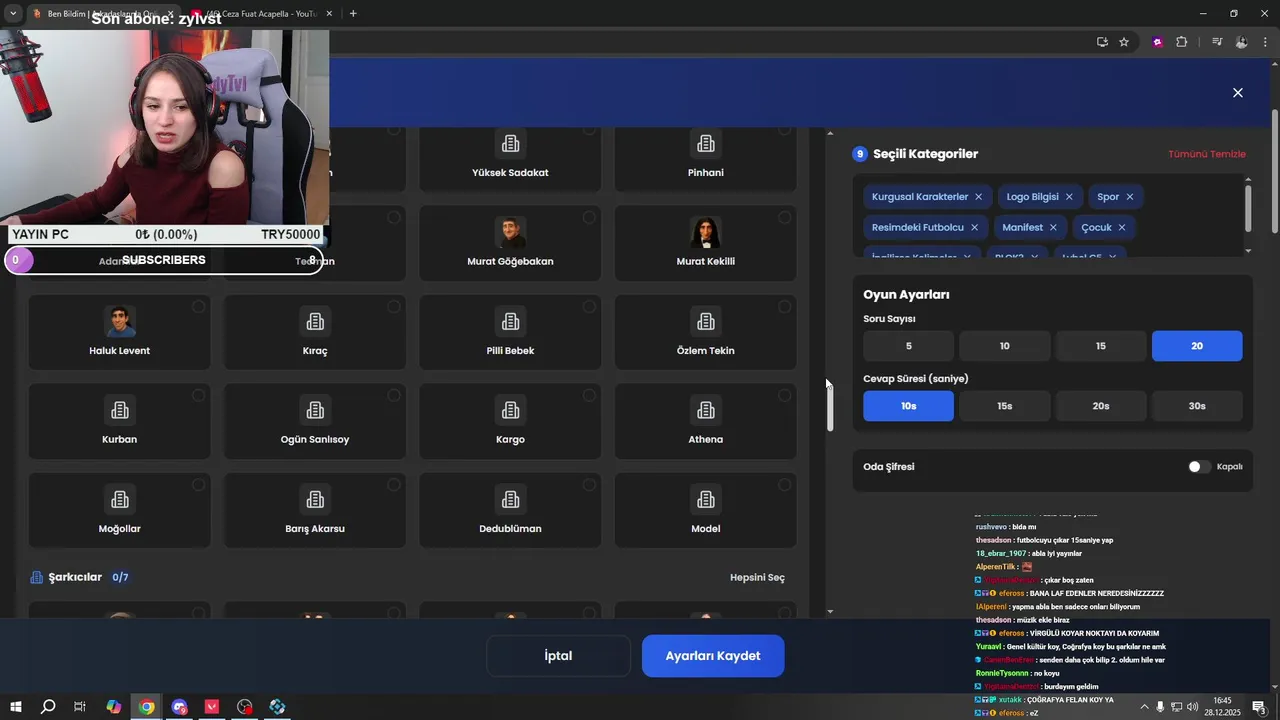Open Windows taskbar search

(48, 707)
